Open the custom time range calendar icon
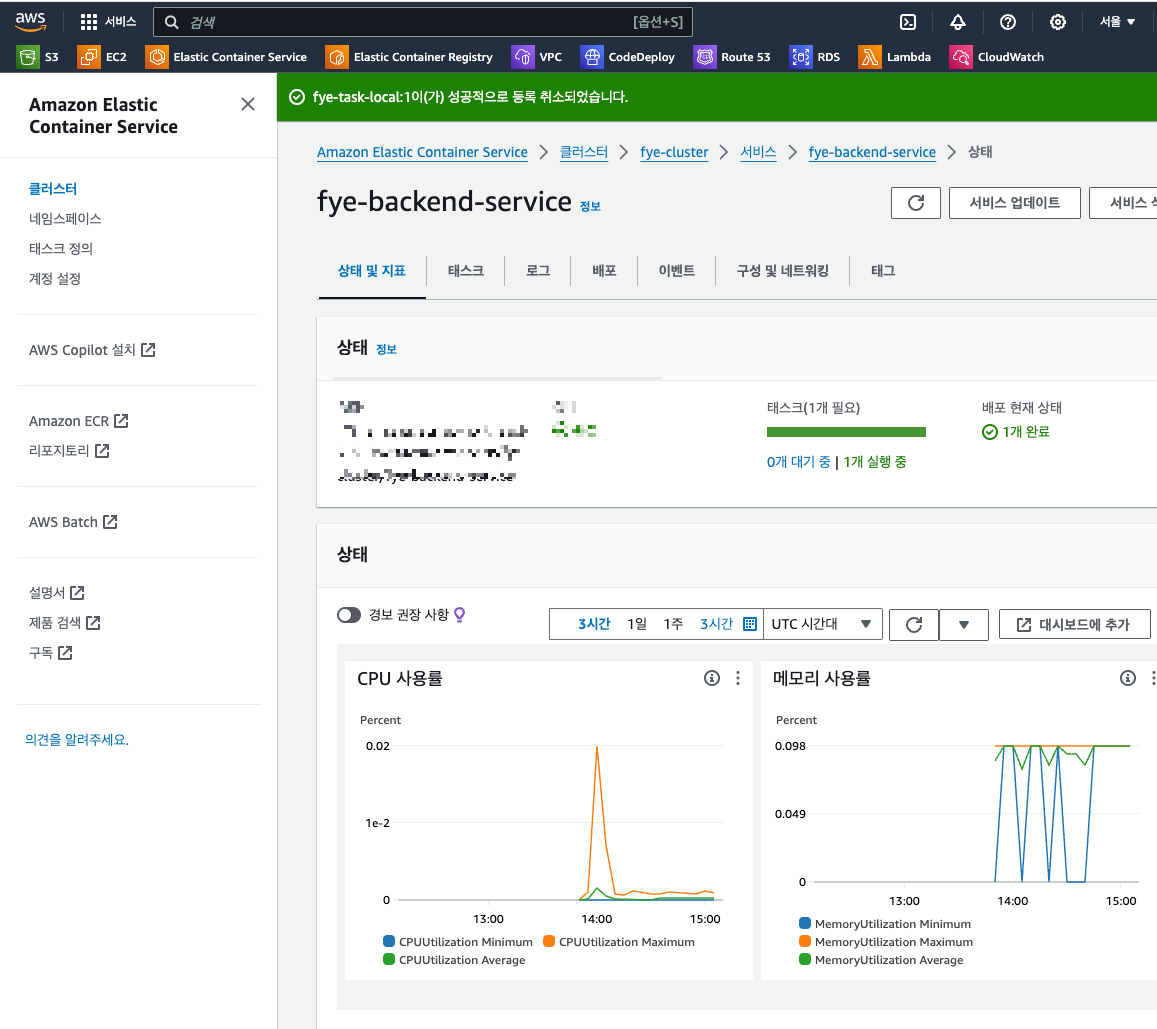Image resolution: width=1157 pixels, height=1029 pixels. coord(750,624)
